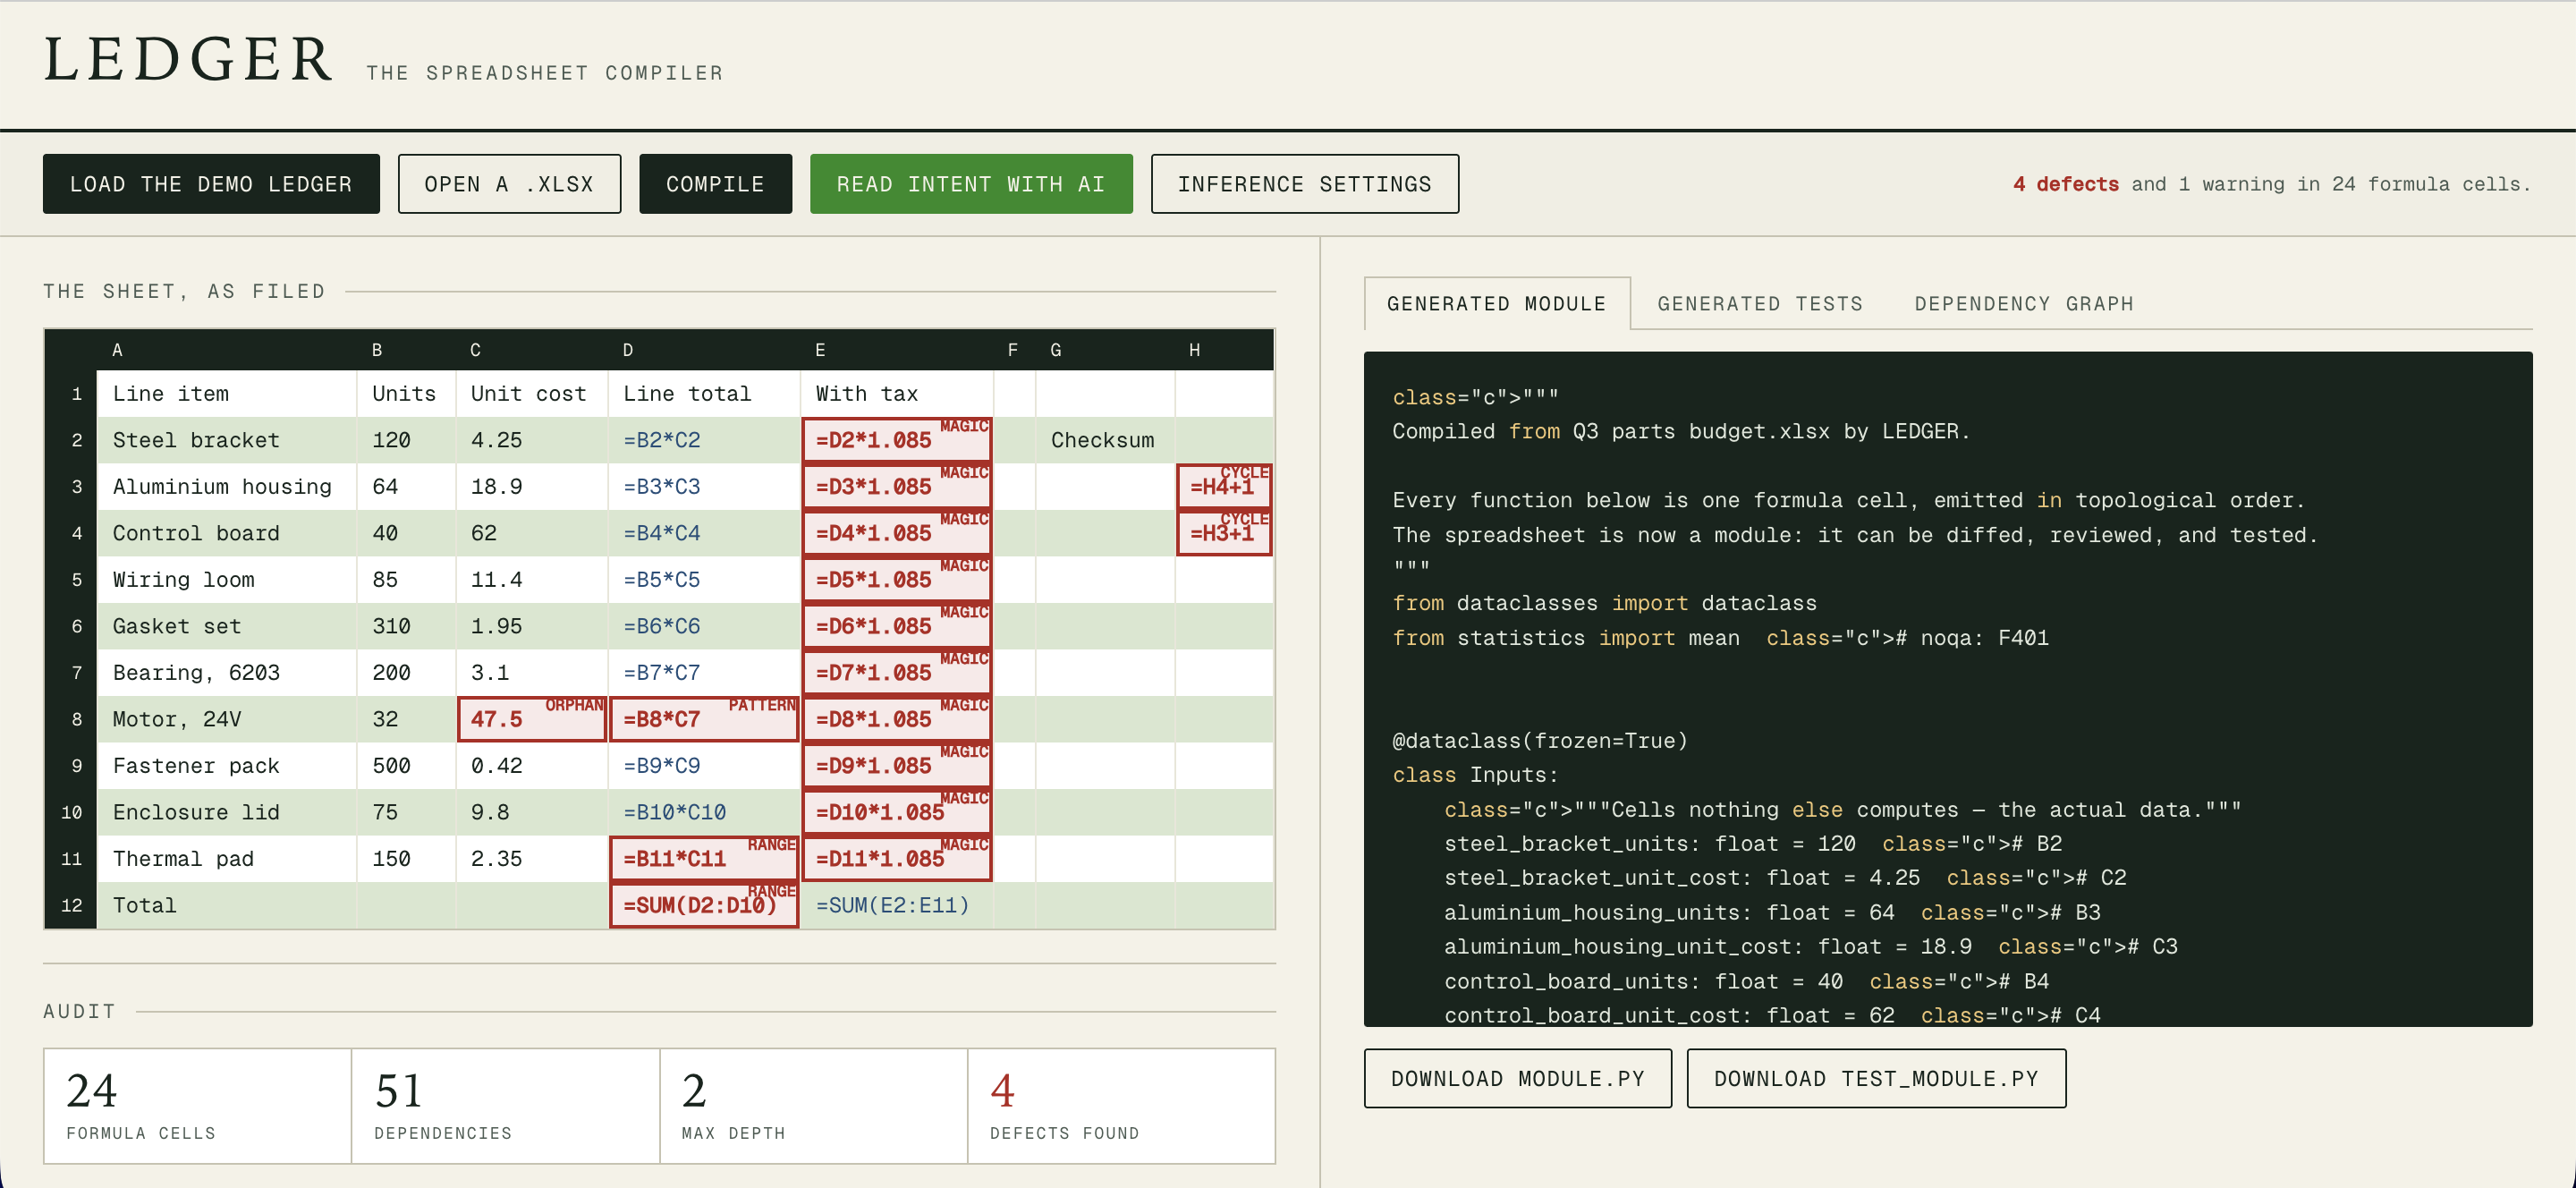The height and width of the screenshot is (1188, 2576).
Task: Select the Thermal pad cell
Action: coord(227,859)
